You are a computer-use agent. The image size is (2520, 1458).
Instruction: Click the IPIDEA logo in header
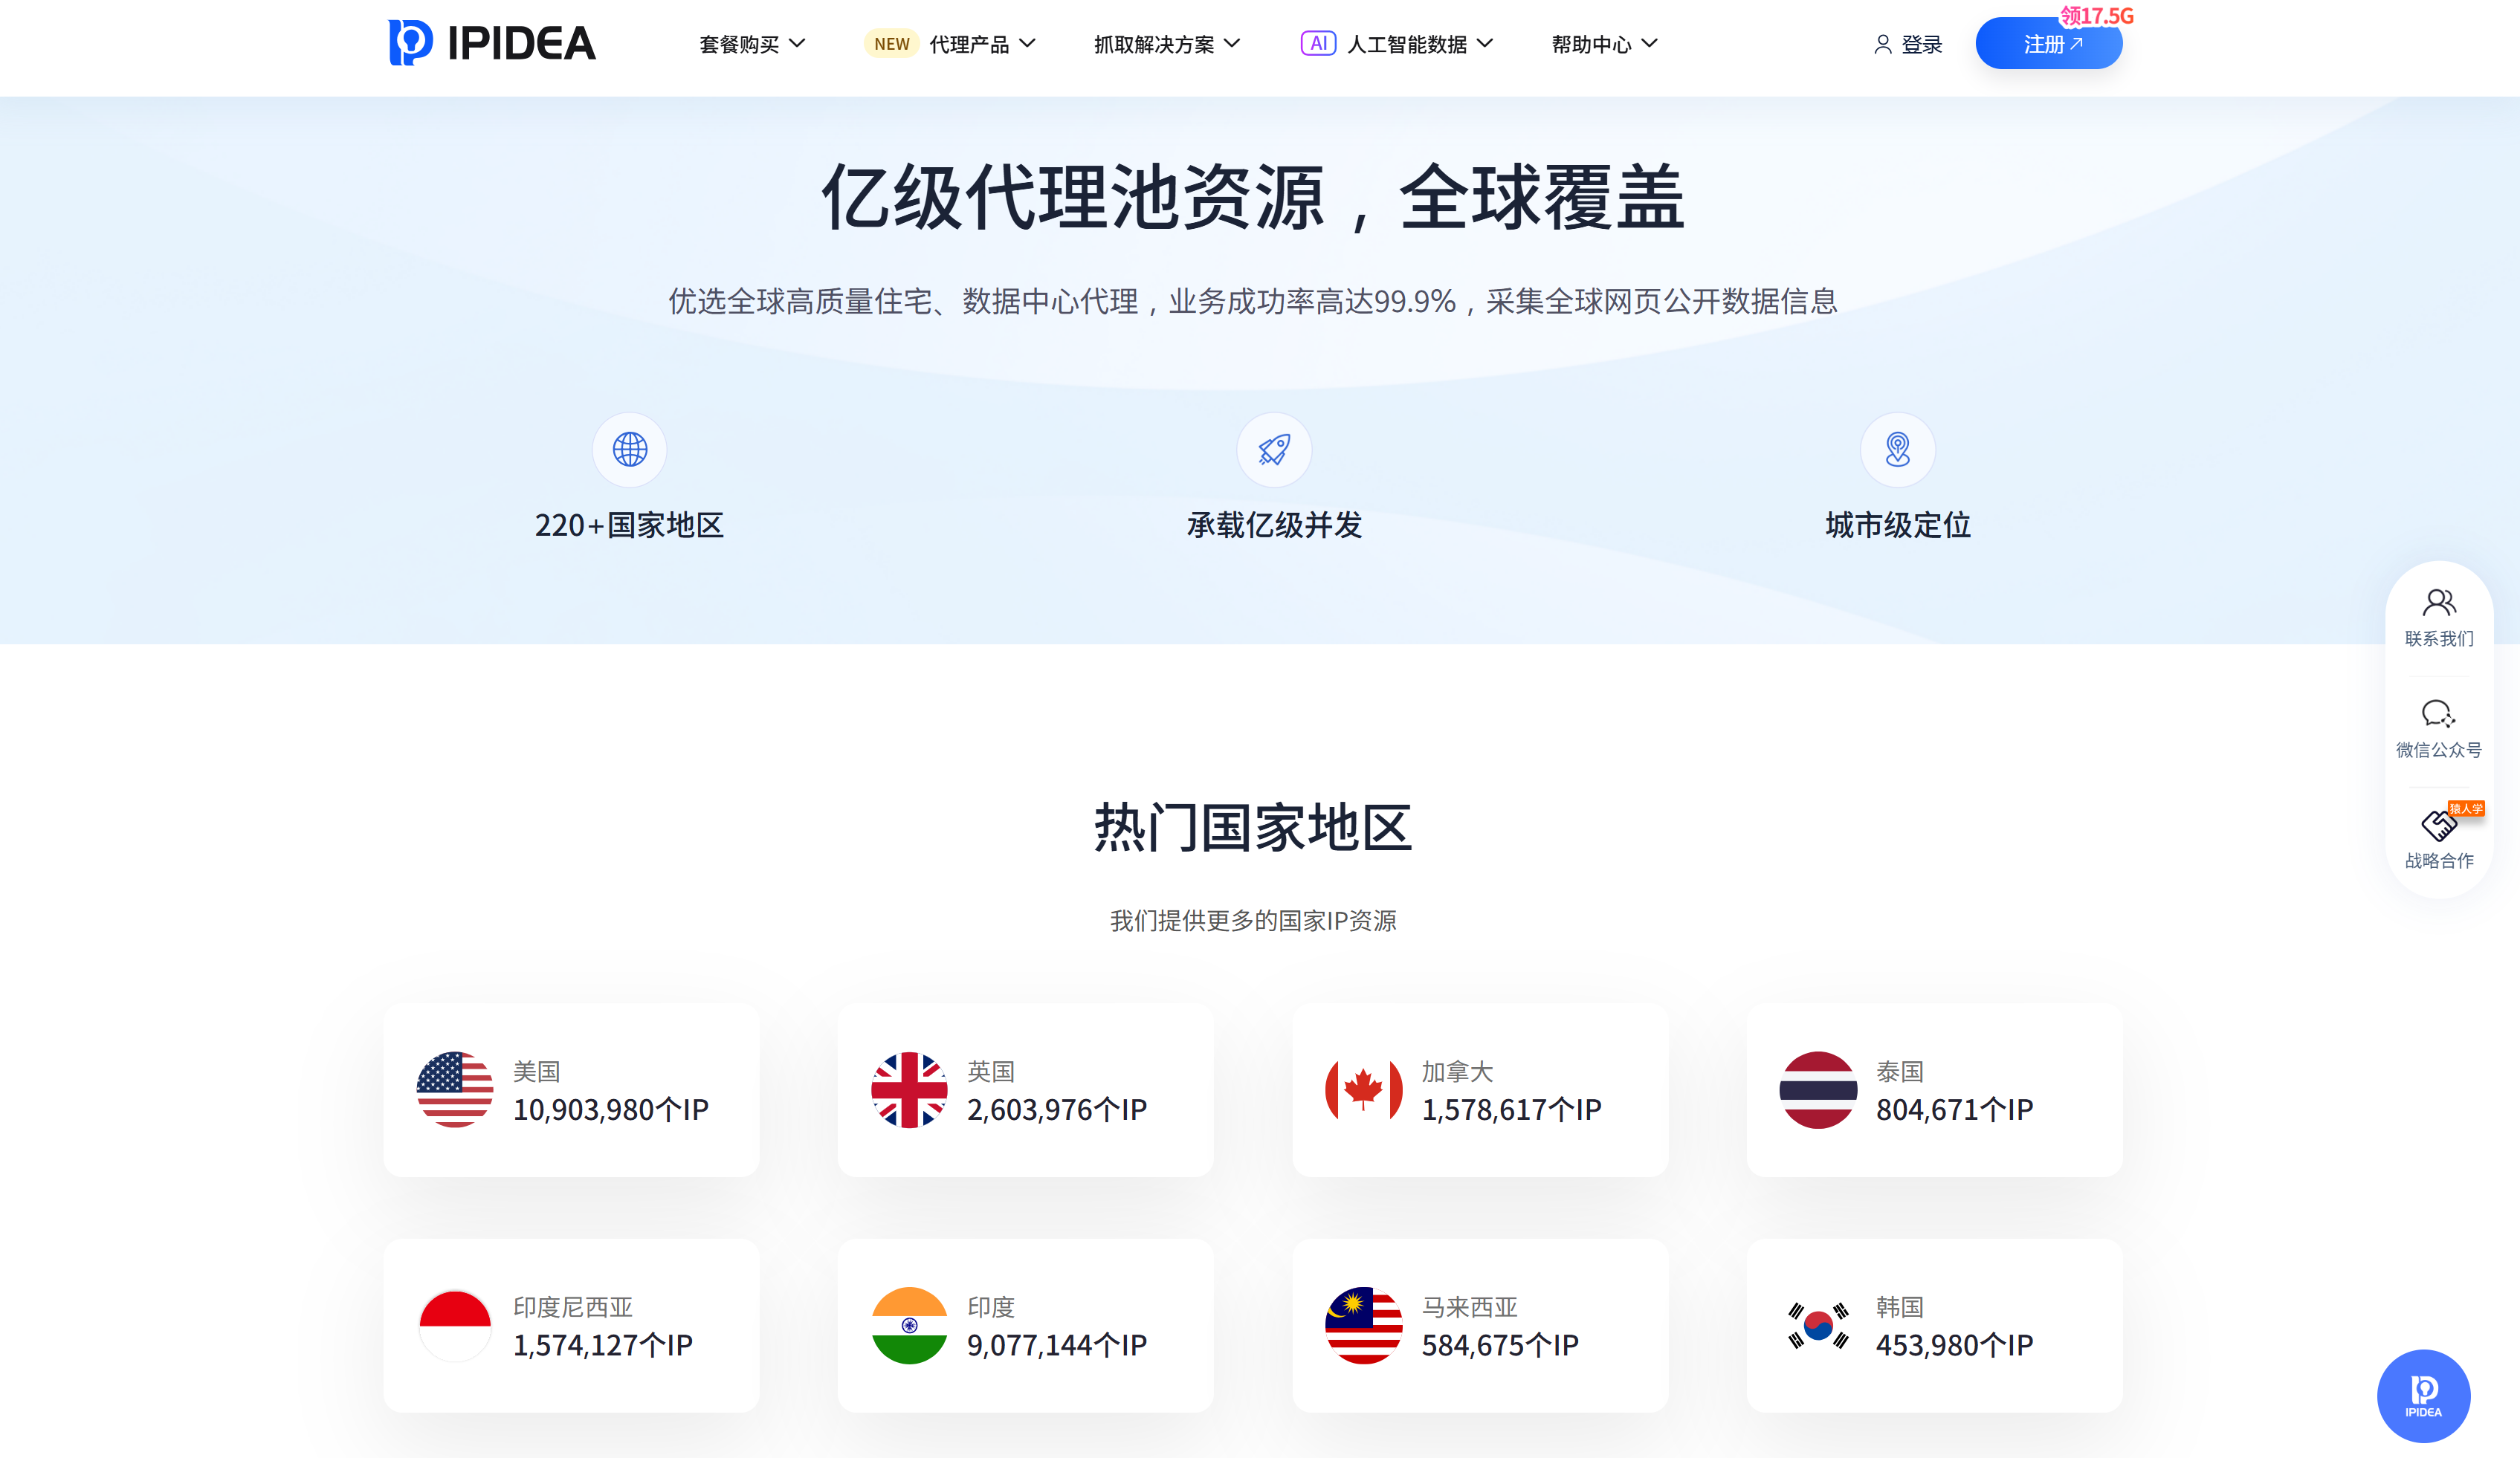click(x=491, y=43)
